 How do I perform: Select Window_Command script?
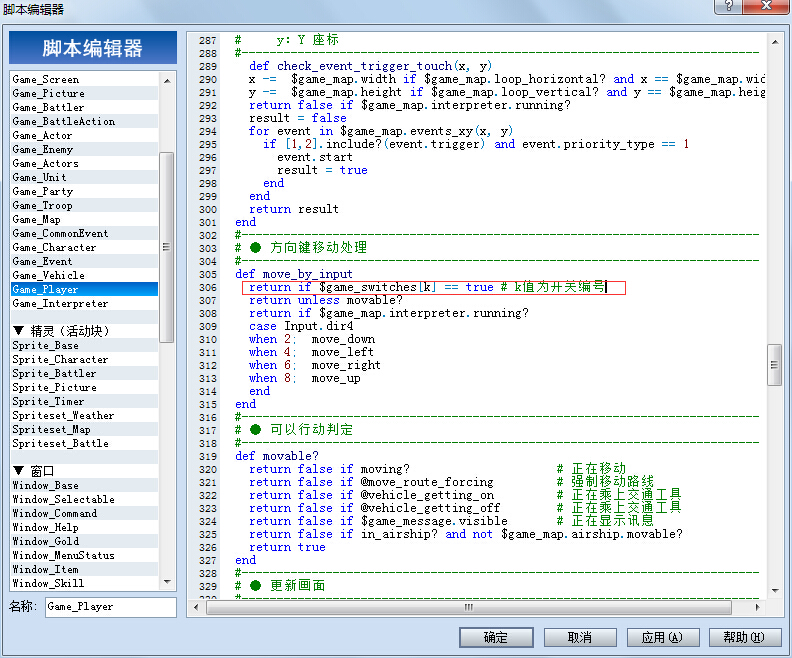tap(84, 513)
